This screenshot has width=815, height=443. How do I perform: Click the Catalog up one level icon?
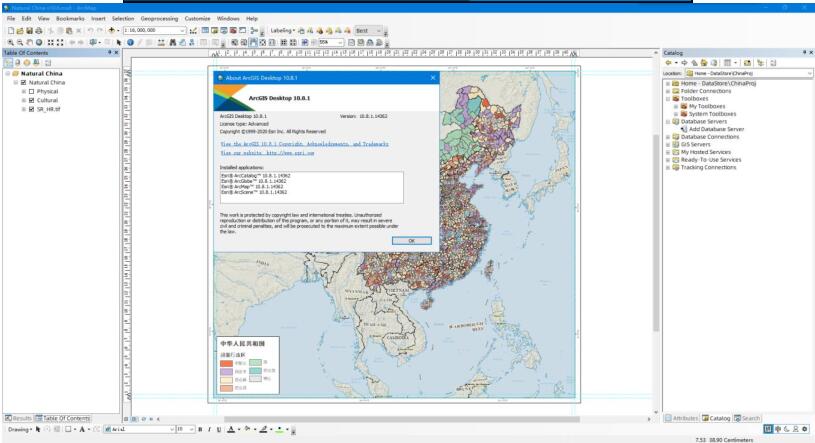click(x=694, y=63)
